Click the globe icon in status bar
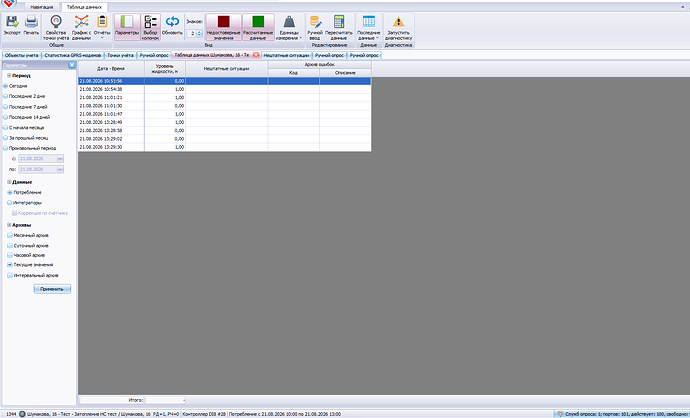 pos(22,414)
